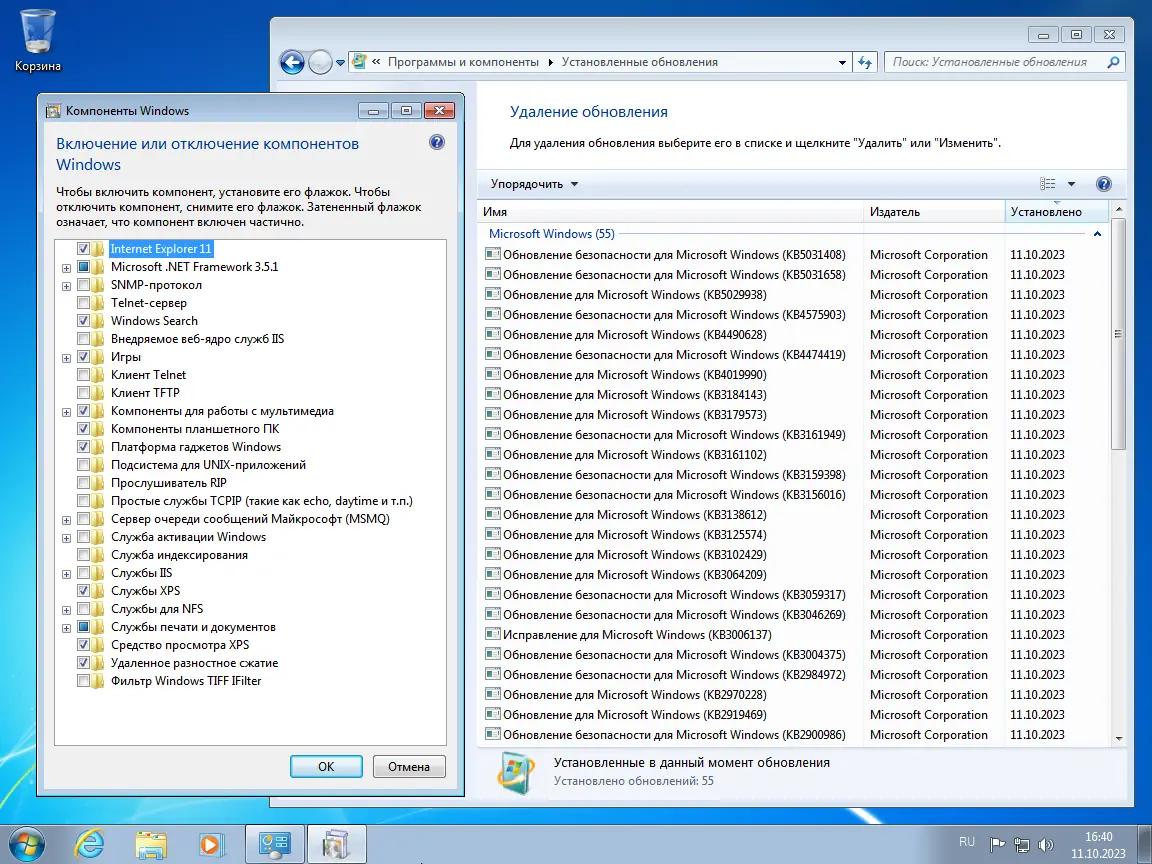The width and height of the screenshot is (1152, 864).
Task: Click the Back navigation arrow
Action: 291,62
